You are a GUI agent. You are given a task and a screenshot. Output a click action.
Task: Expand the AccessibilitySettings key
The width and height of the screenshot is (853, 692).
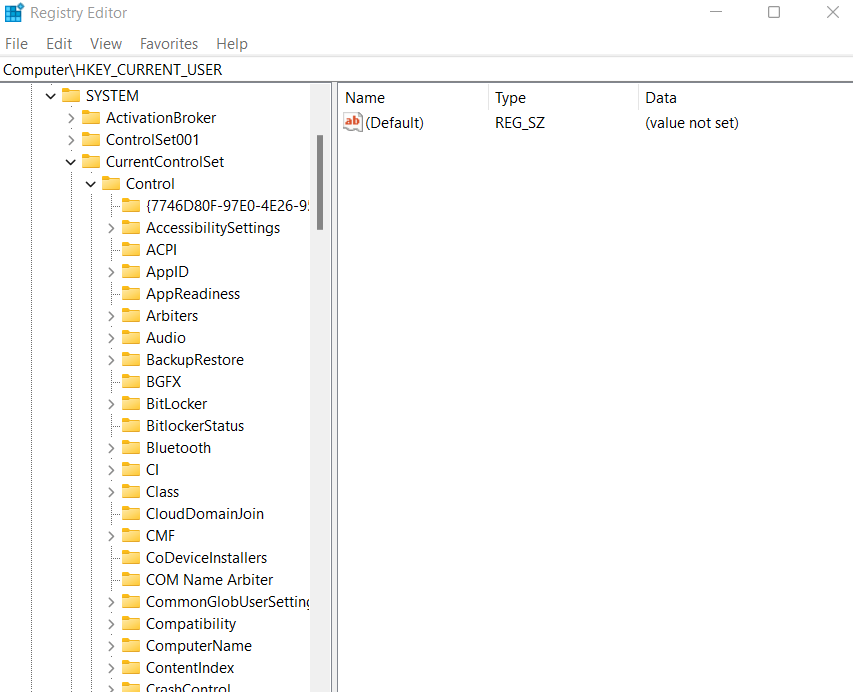[111, 228]
